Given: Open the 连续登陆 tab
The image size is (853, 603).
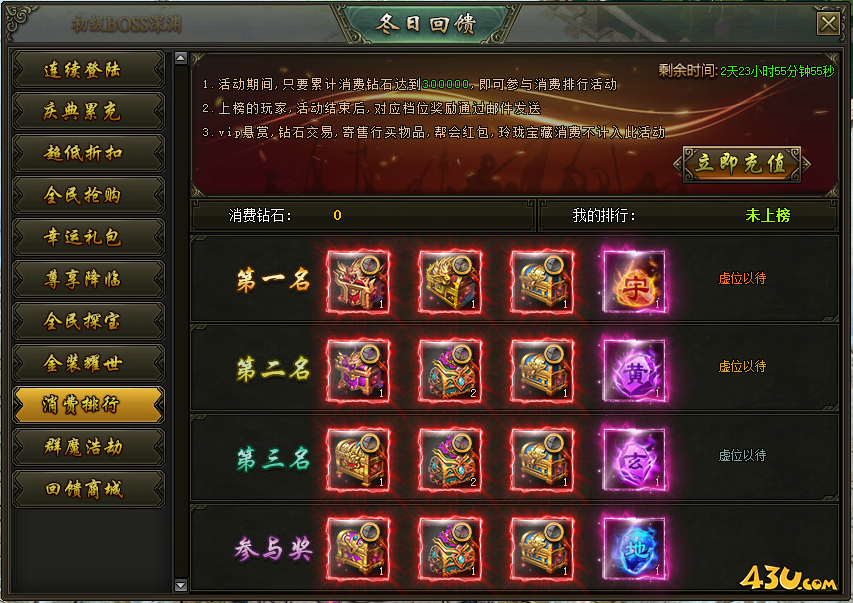Looking at the screenshot, I should pyautogui.click(x=88, y=69).
